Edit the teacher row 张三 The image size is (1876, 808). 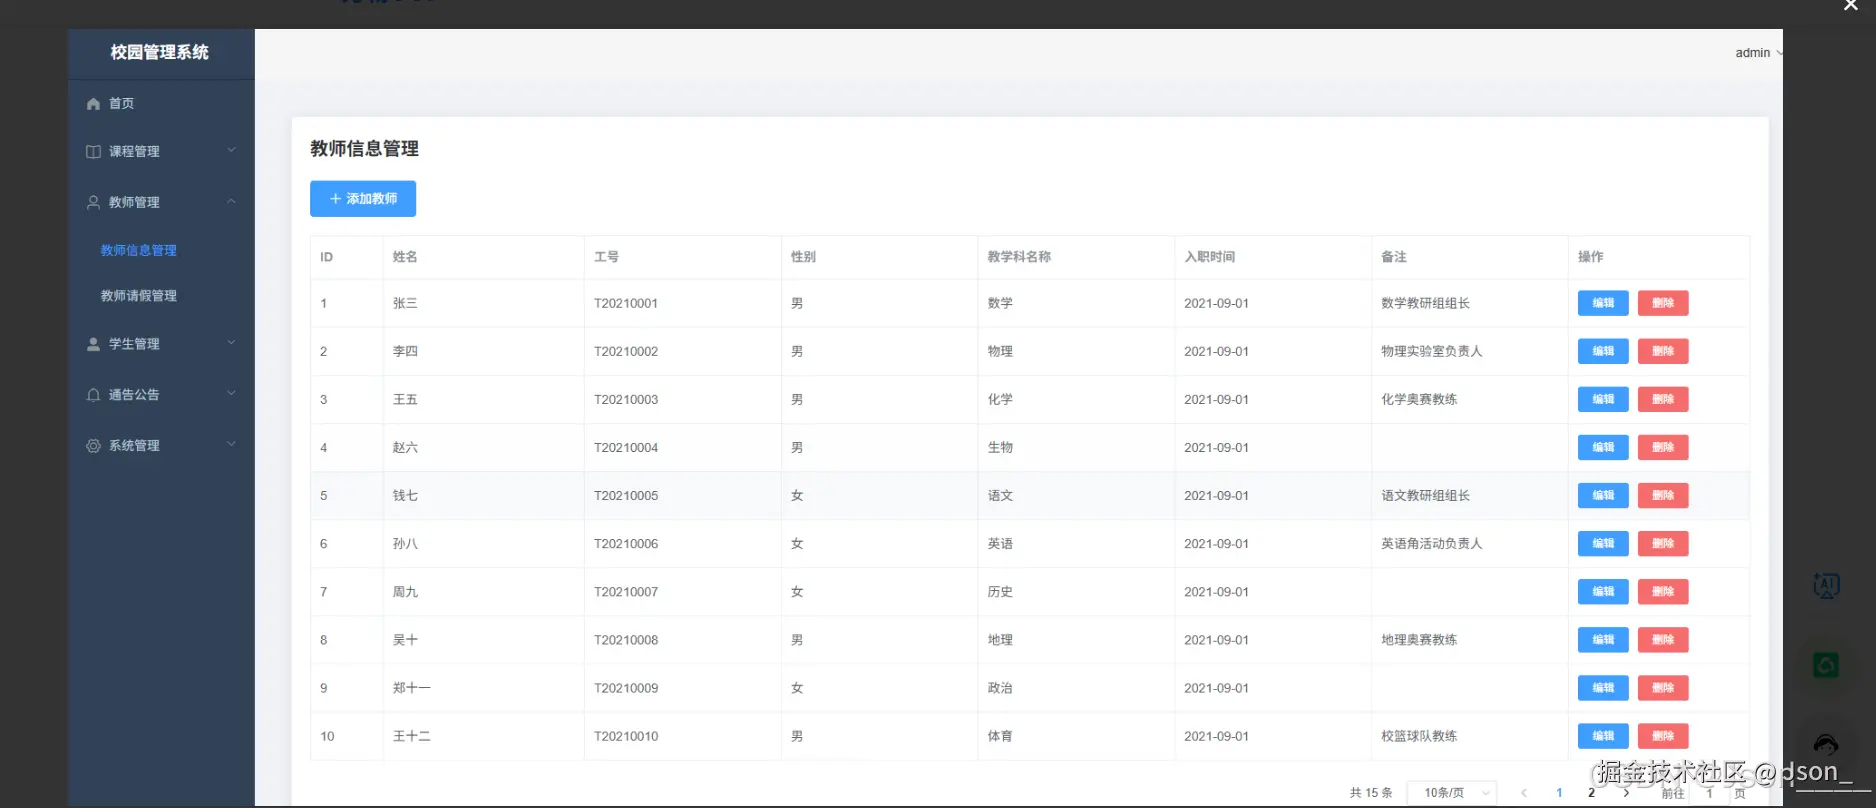coord(1603,303)
